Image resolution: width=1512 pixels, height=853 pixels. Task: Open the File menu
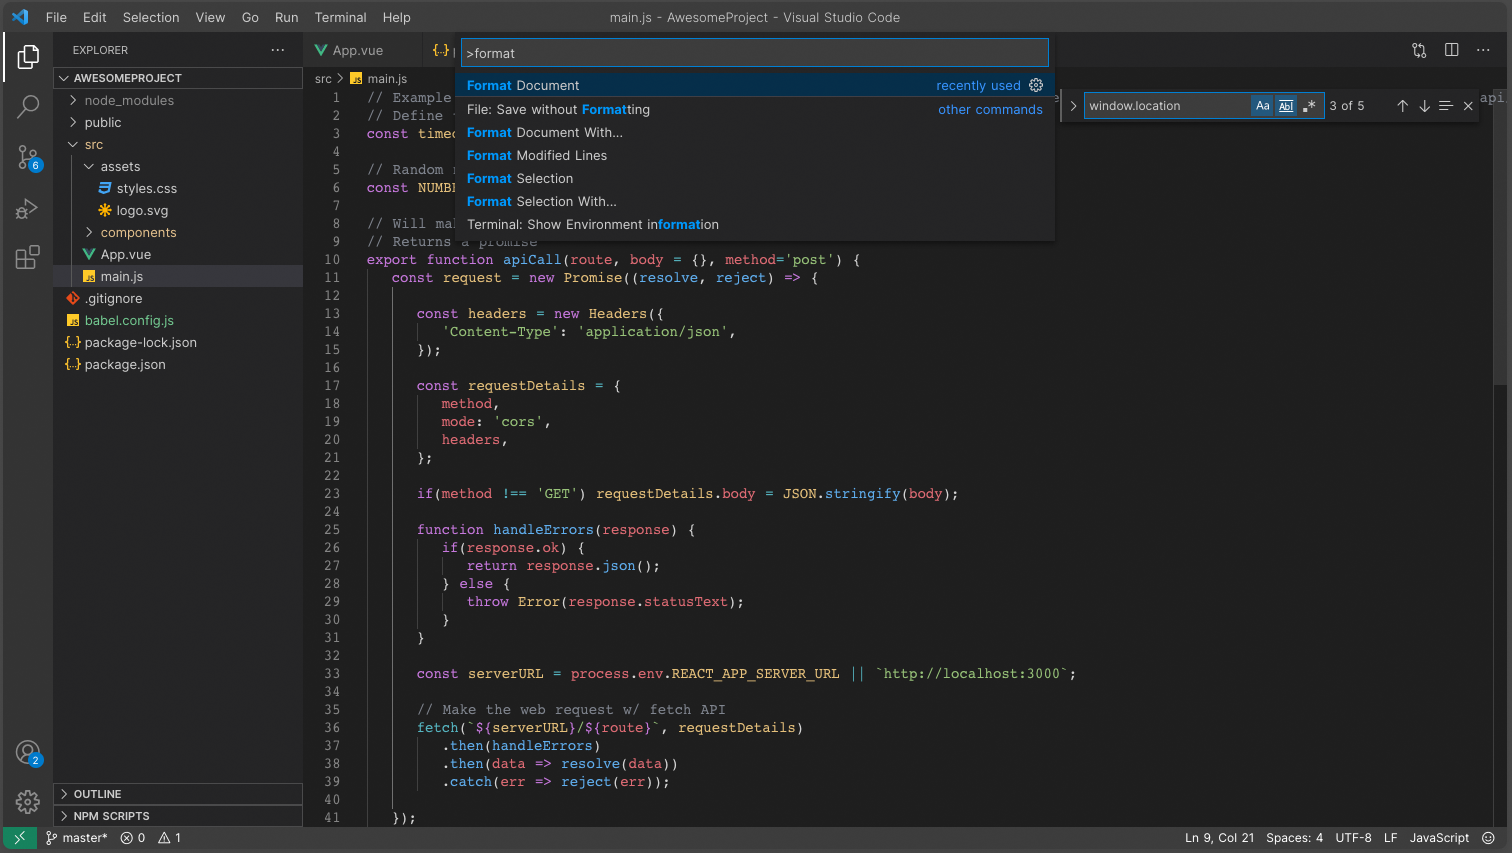pos(56,17)
